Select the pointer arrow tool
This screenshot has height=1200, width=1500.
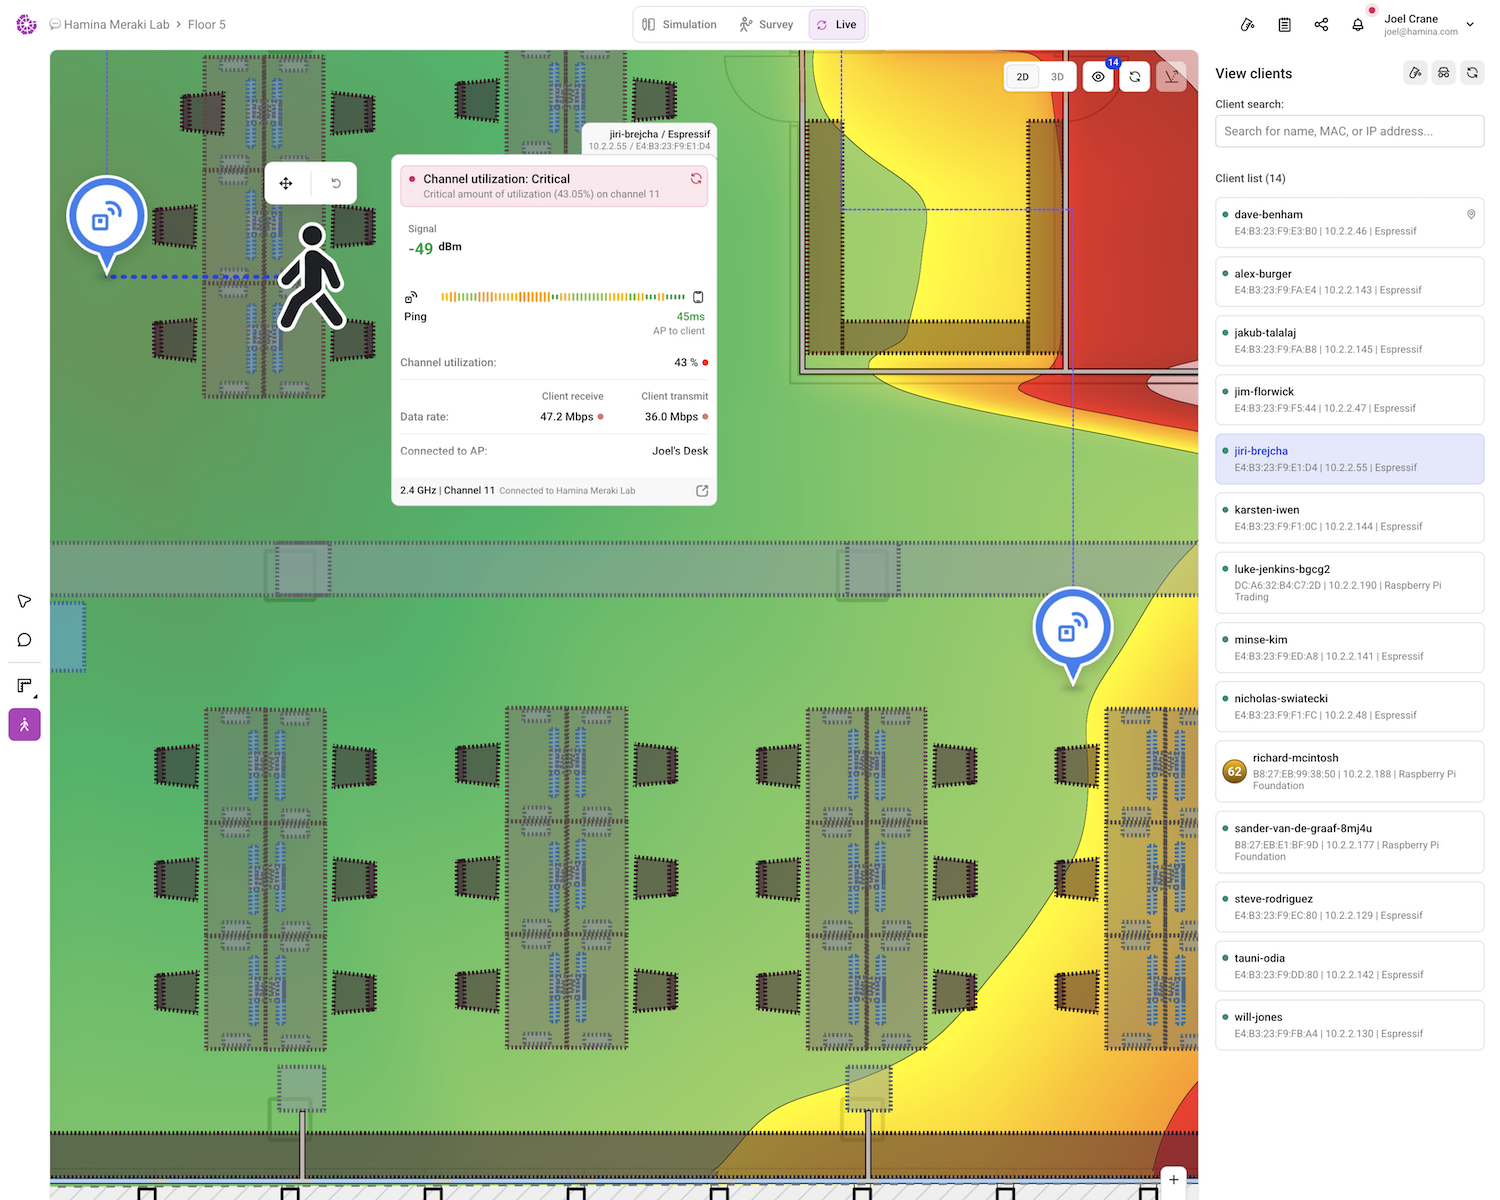25,601
